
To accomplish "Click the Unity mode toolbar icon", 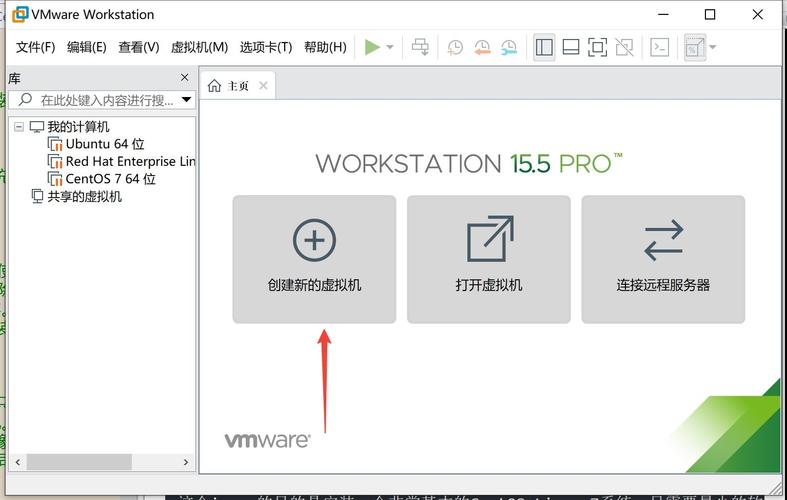I will pos(624,47).
